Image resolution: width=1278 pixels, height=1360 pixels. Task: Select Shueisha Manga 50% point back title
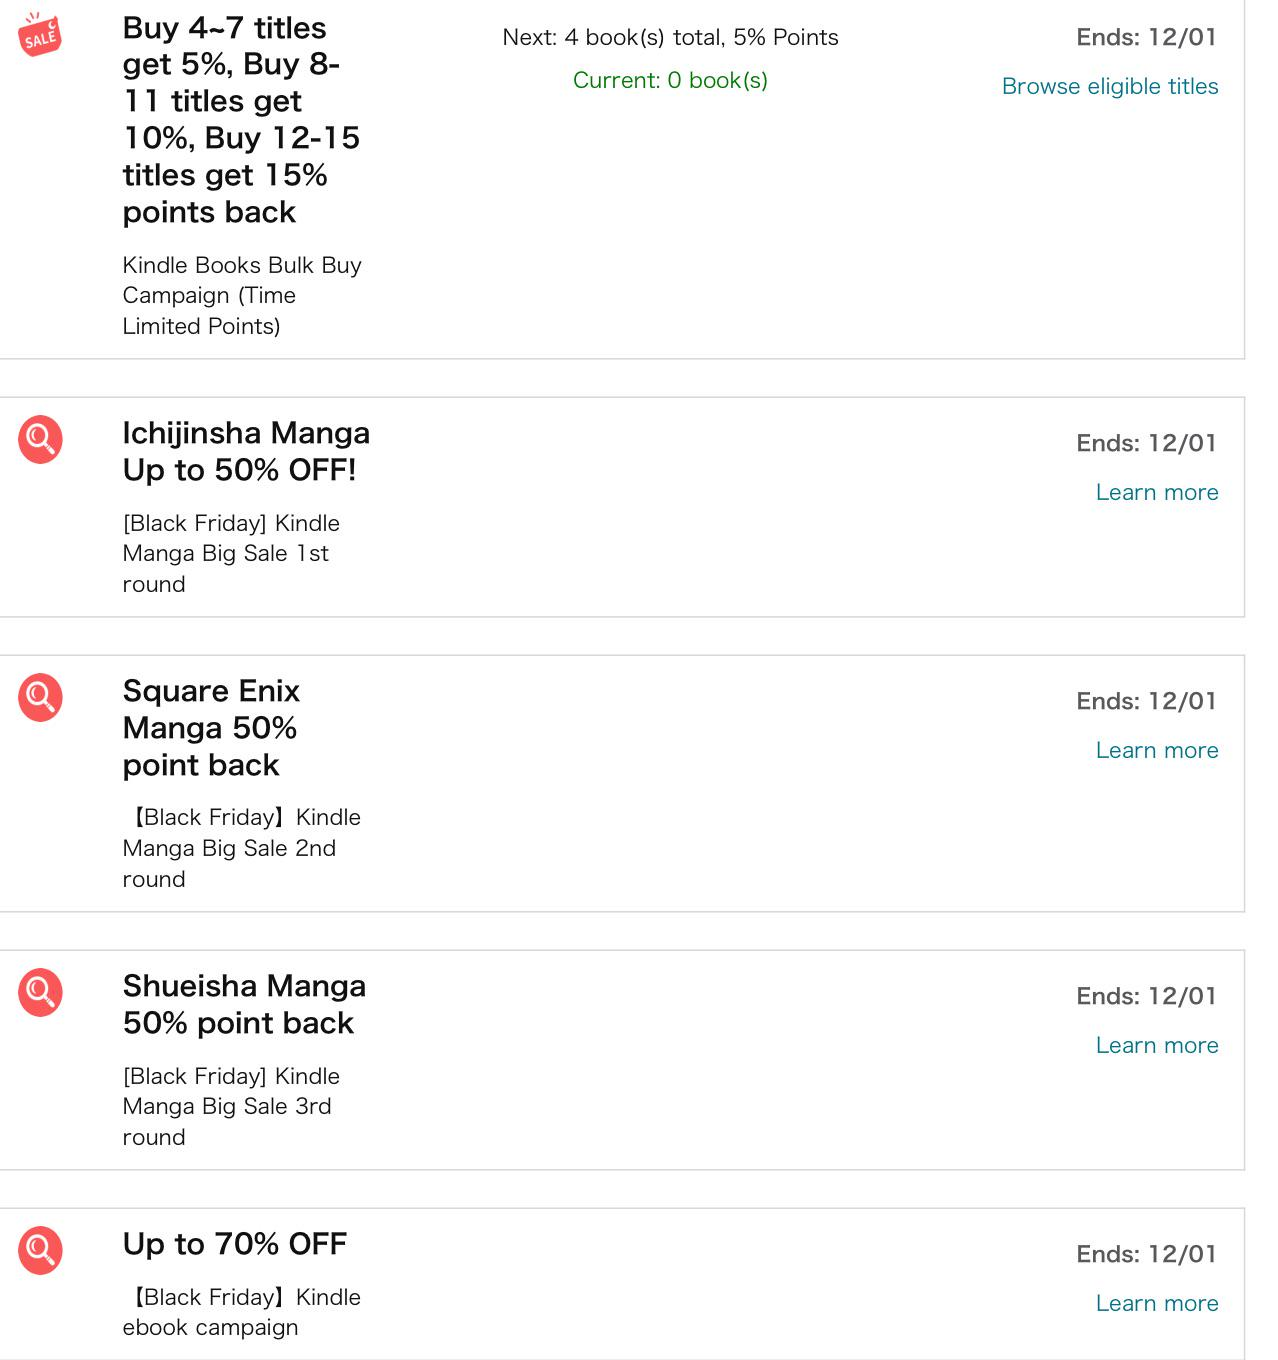244,1004
